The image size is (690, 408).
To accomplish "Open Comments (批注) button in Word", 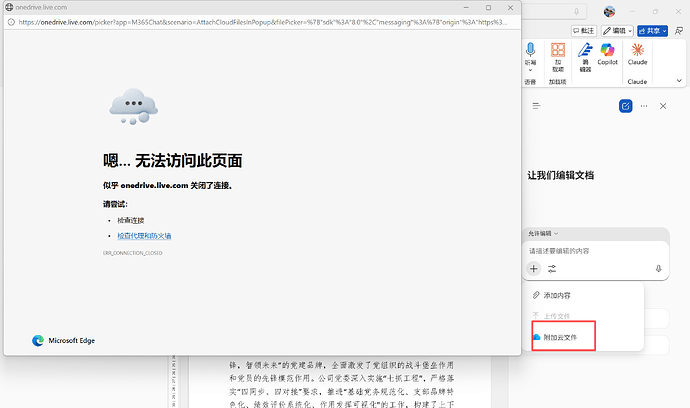I will [584, 31].
